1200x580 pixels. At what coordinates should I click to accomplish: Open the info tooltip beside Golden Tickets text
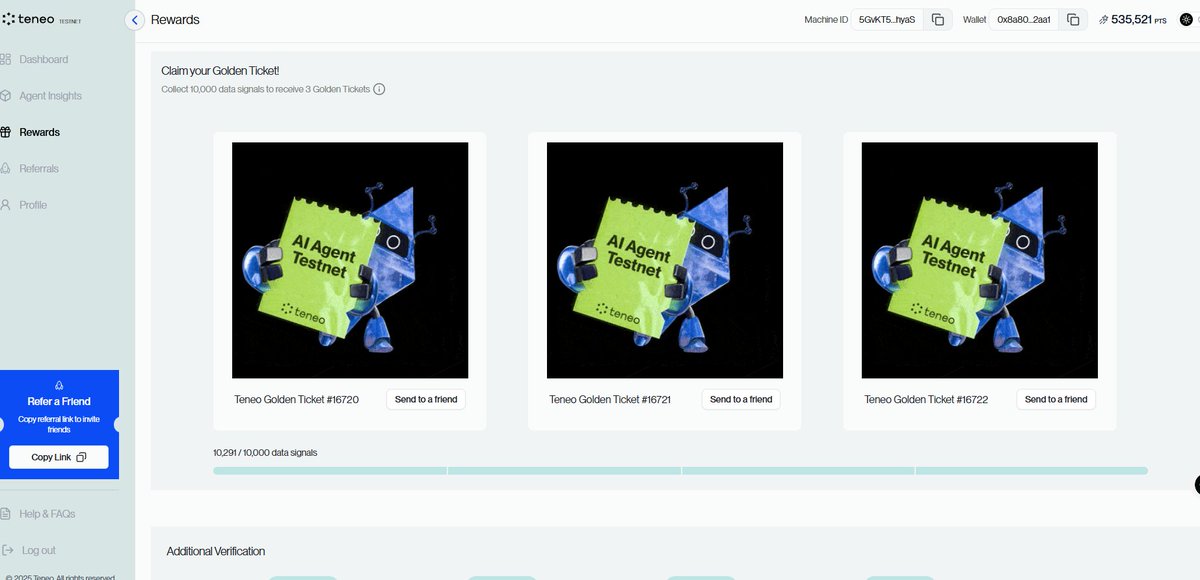379,89
